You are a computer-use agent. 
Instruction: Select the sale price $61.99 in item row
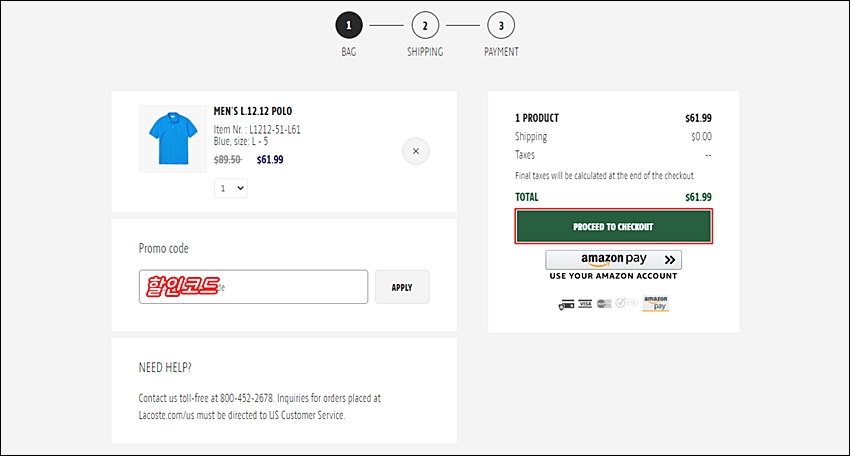[x=270, y=159]
